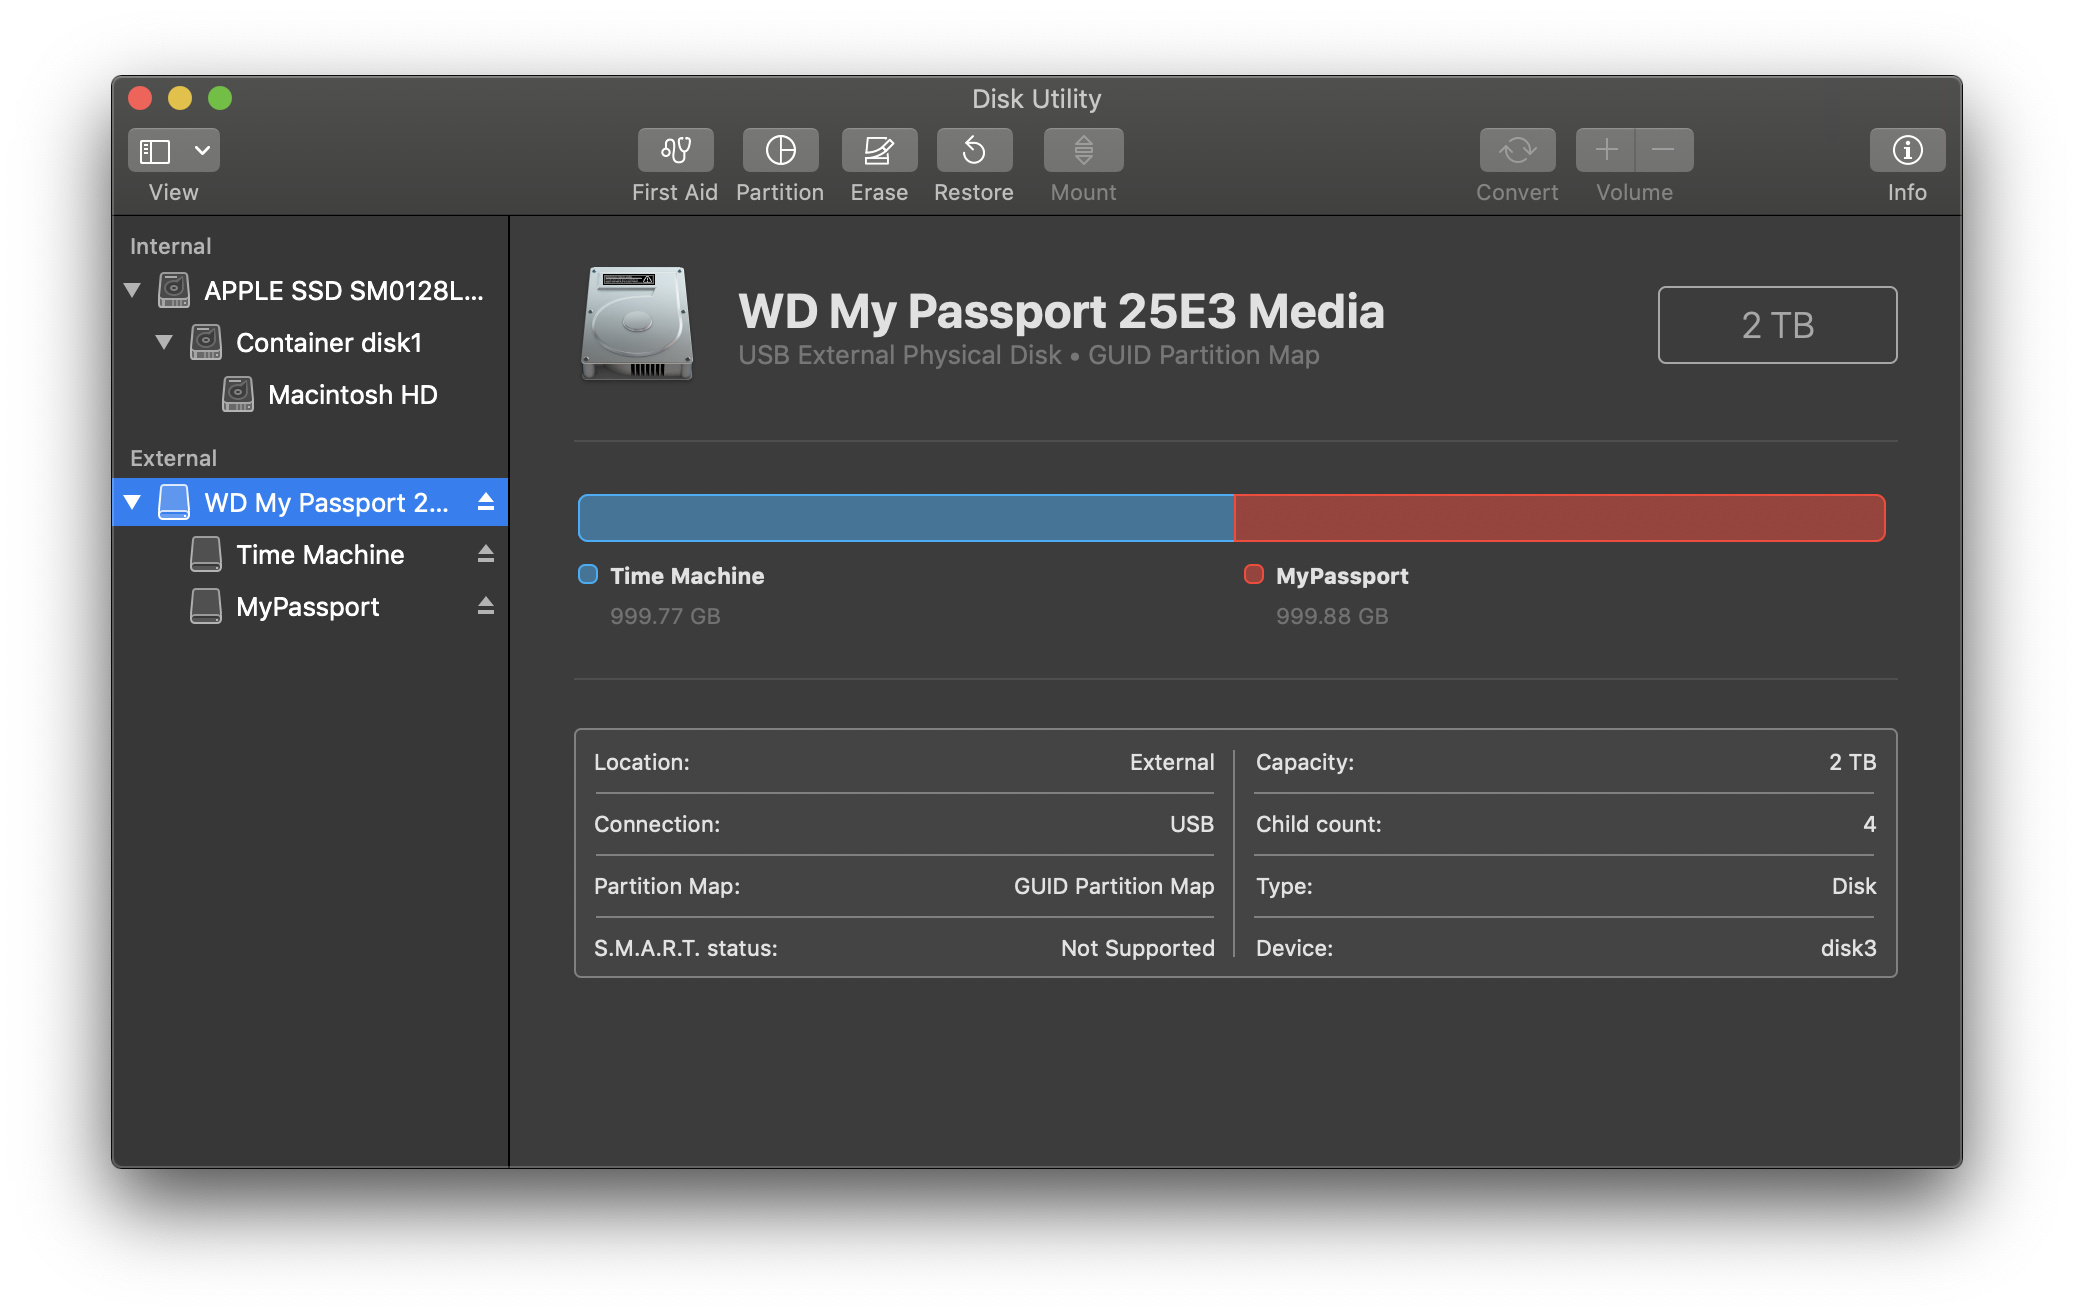Viewport: 2074px width, 1316px height.
Task: Click the Internal section header
Action: (x=171, y=246)
